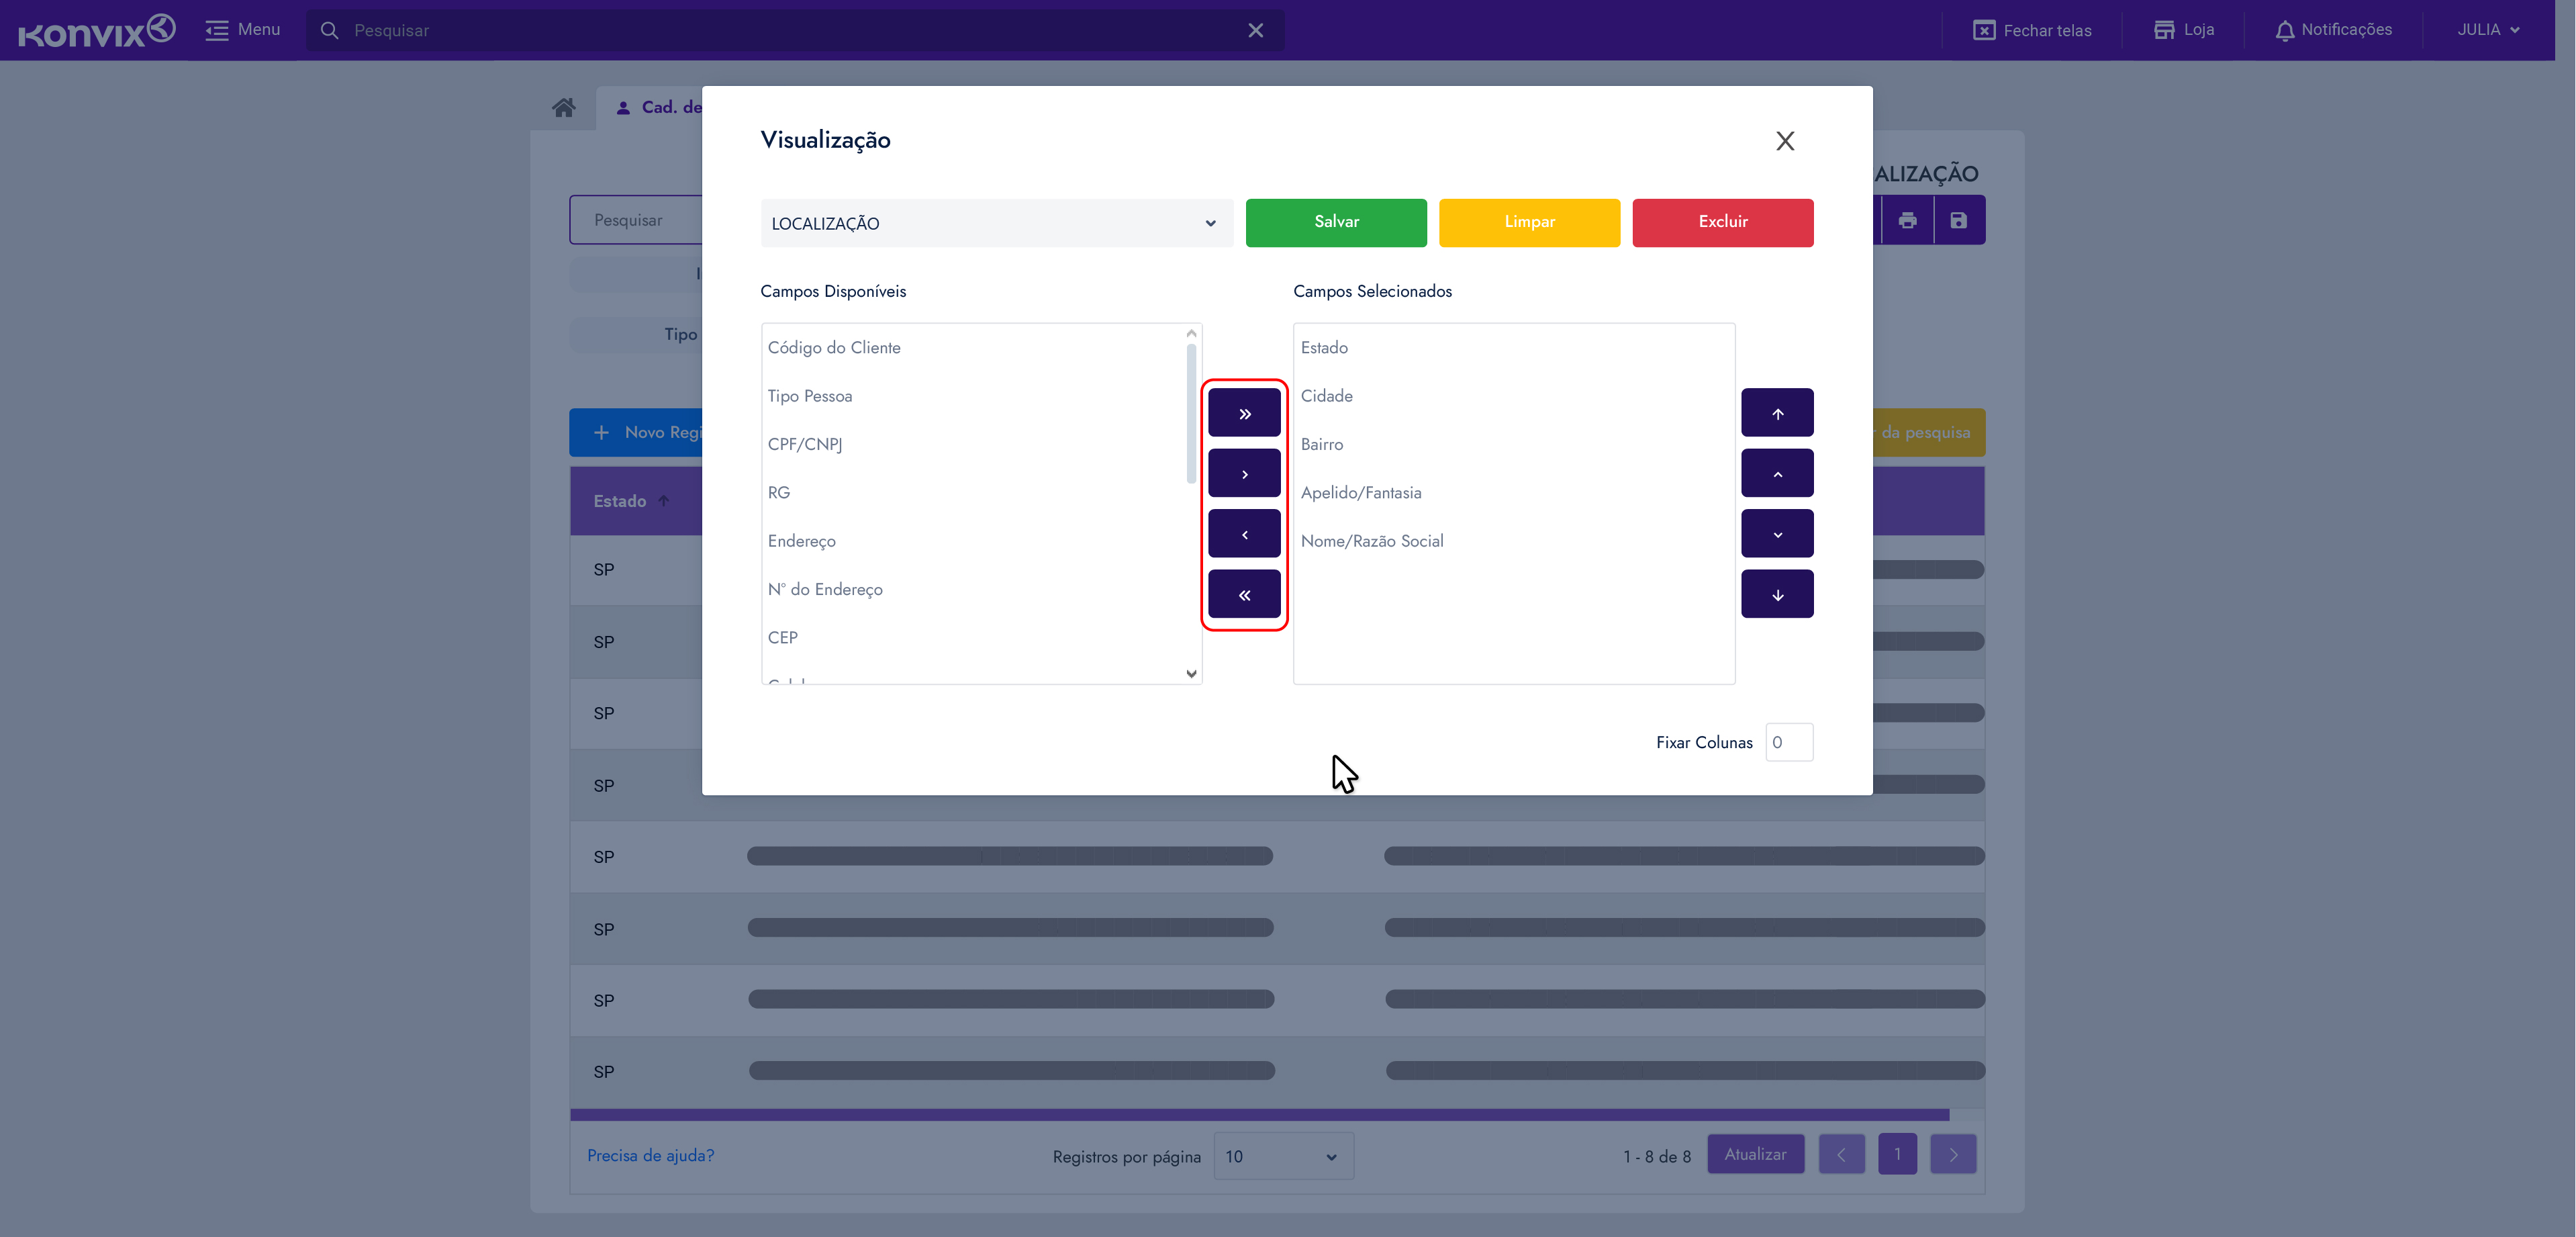Expand the JULIA user menu
Screen dimensions: 2576x1237
2487,30
